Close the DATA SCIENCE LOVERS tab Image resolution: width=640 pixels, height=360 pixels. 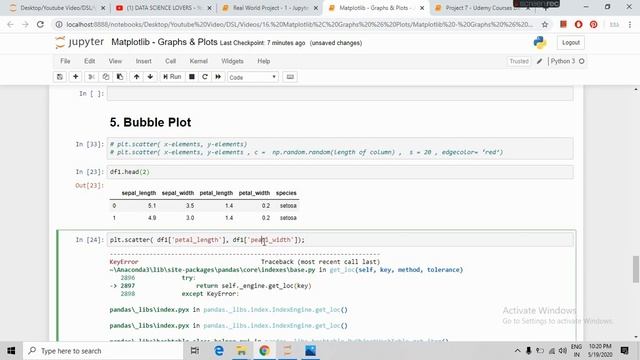coord(209,8)
